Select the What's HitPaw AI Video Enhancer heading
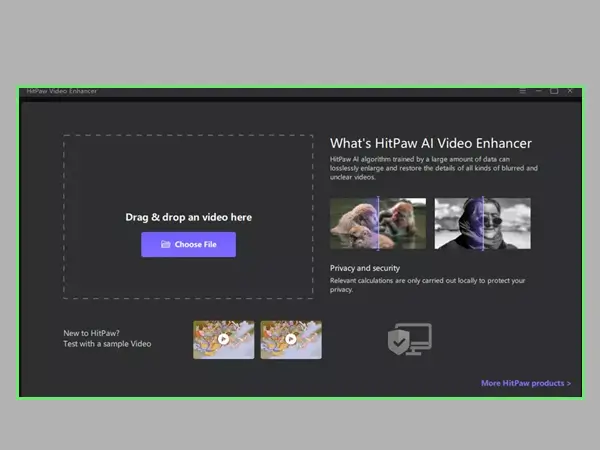The width and height of the screenshot is (600, 450). (431, 143)
